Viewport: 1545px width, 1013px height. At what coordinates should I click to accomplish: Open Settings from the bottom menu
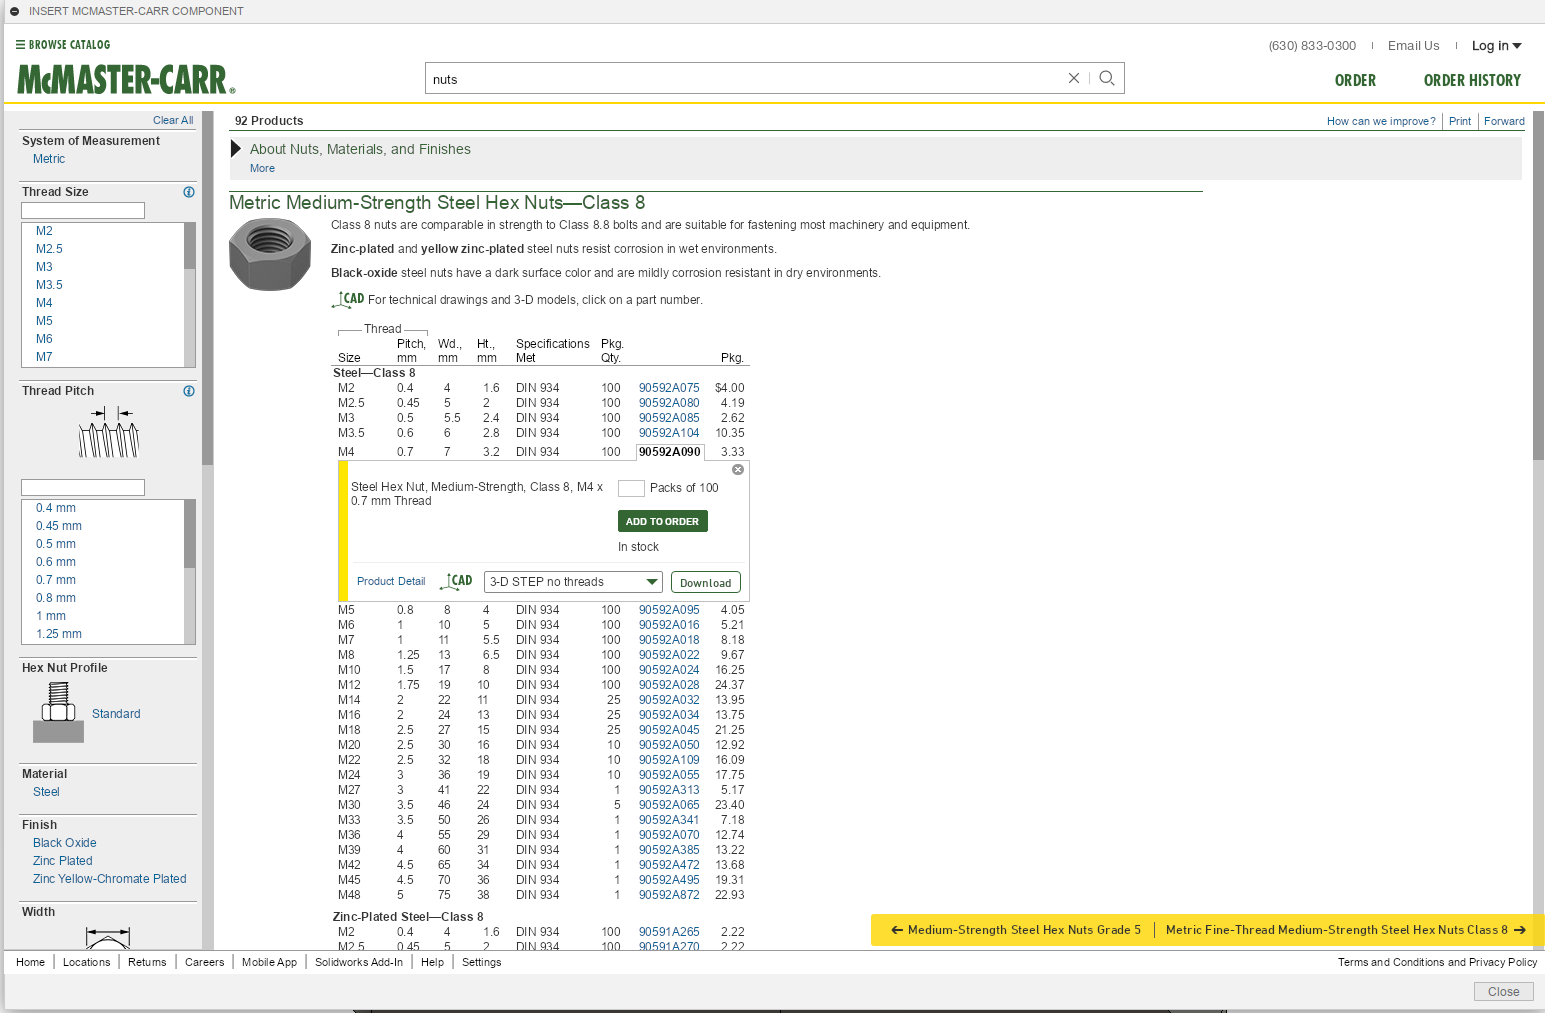pyautogui.click(x=481, y=962)
